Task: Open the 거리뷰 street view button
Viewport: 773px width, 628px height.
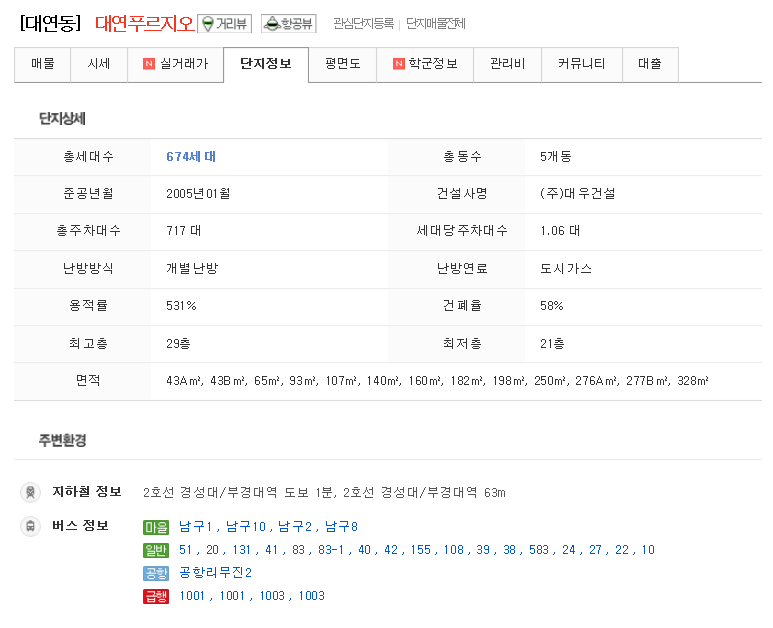Action: pos(224,23)
